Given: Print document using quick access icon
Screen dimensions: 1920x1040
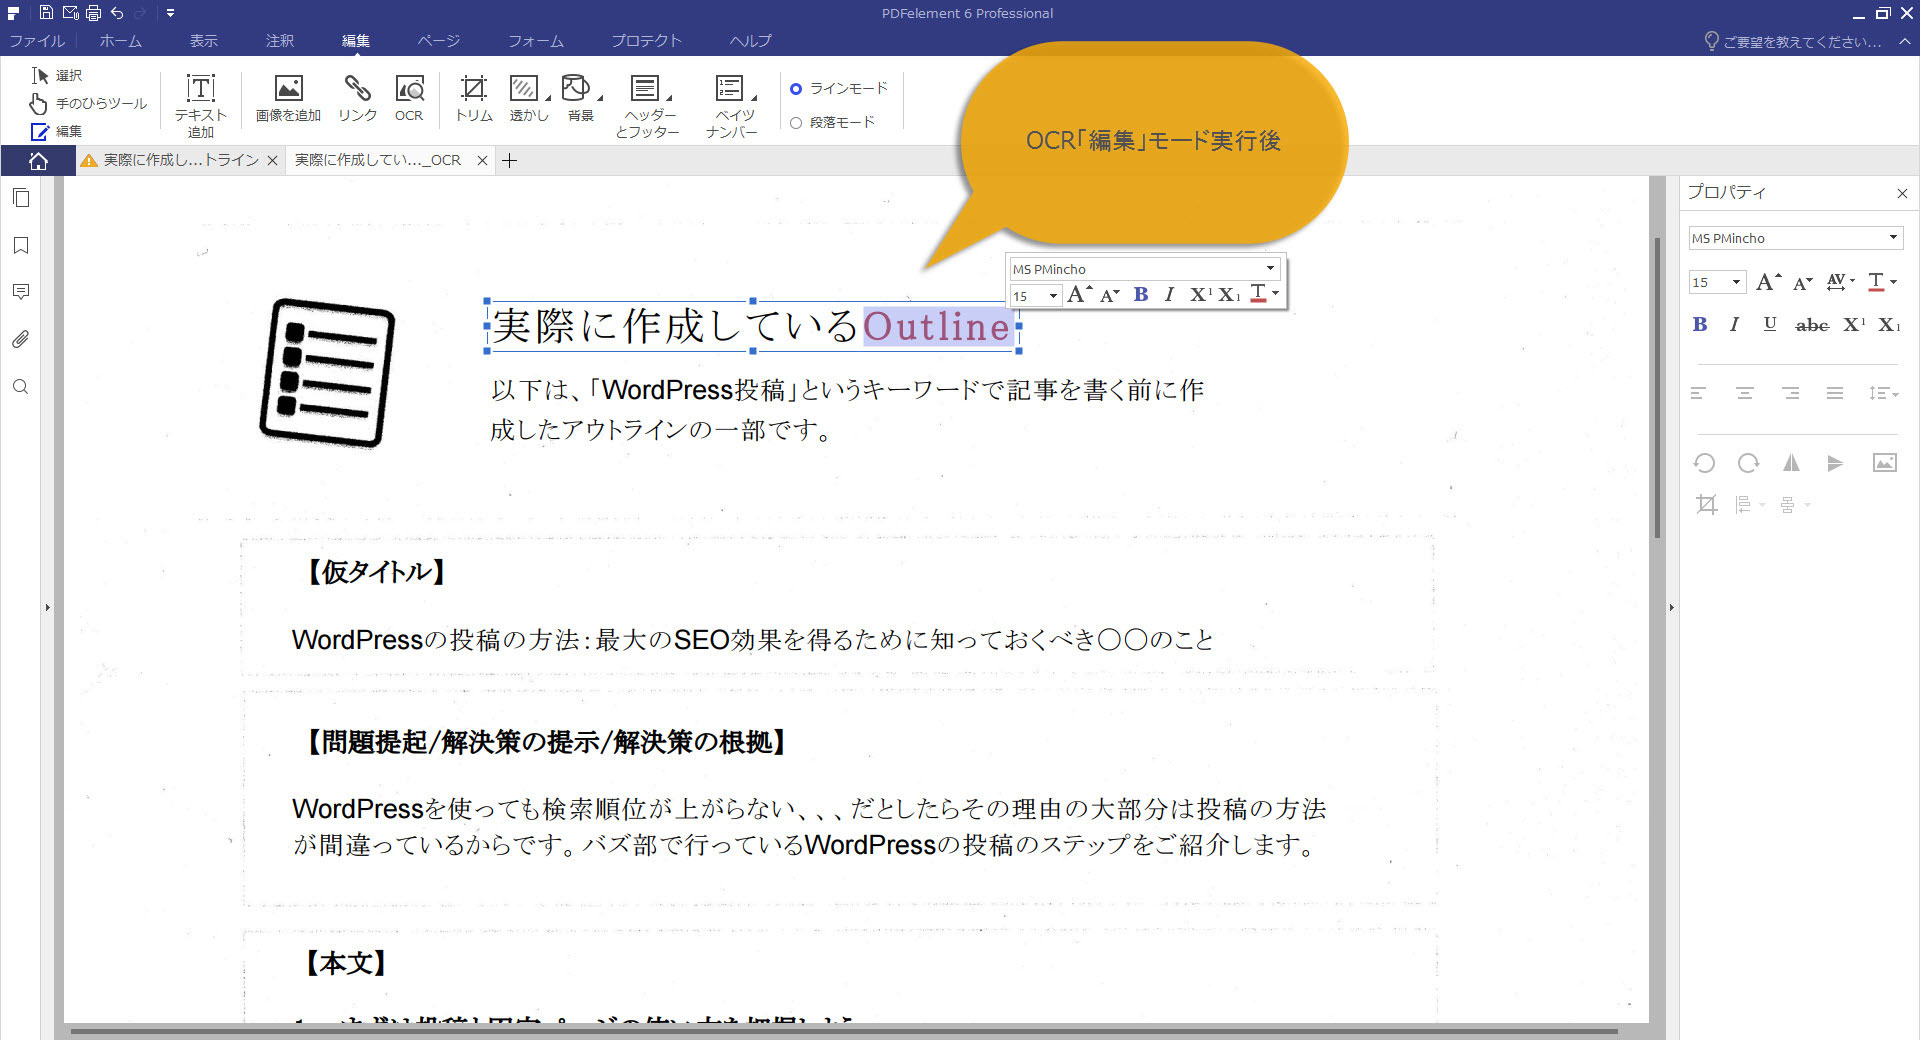Looking at the screenshot, I should click(94, 13).
